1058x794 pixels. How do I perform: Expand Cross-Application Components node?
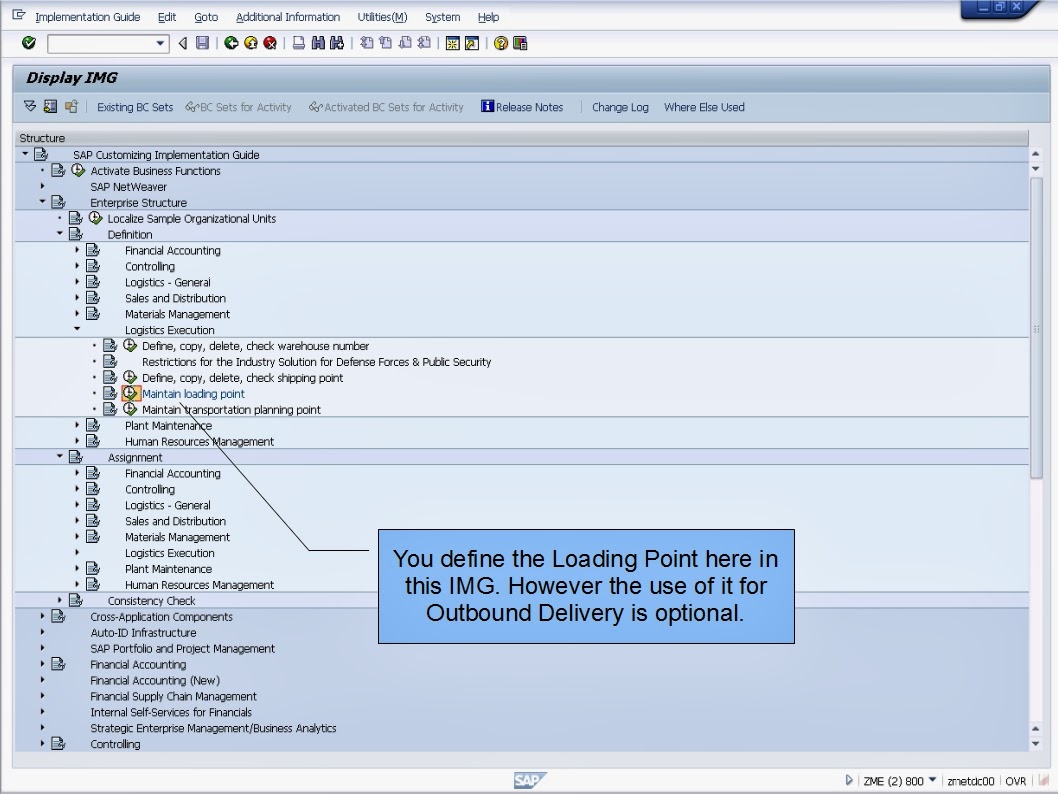point(42,616)
